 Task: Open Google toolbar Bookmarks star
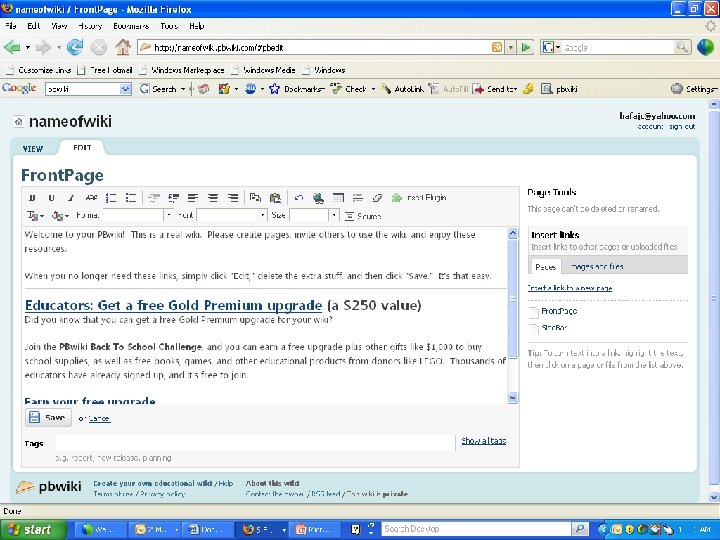(x=297, y=89)
